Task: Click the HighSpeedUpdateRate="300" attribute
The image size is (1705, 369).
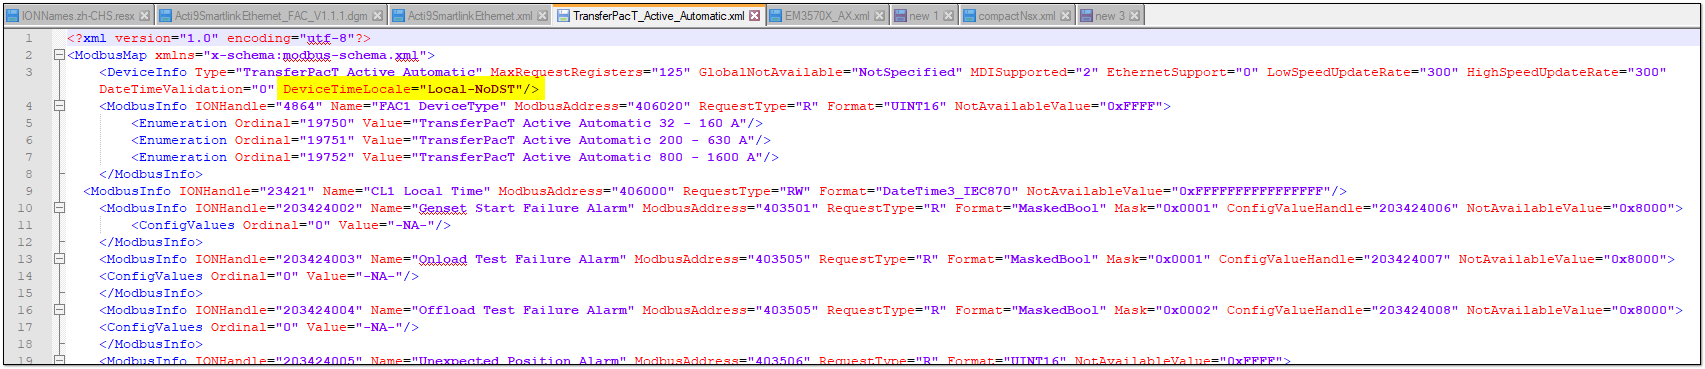Action: click(x=1567, y=72)
